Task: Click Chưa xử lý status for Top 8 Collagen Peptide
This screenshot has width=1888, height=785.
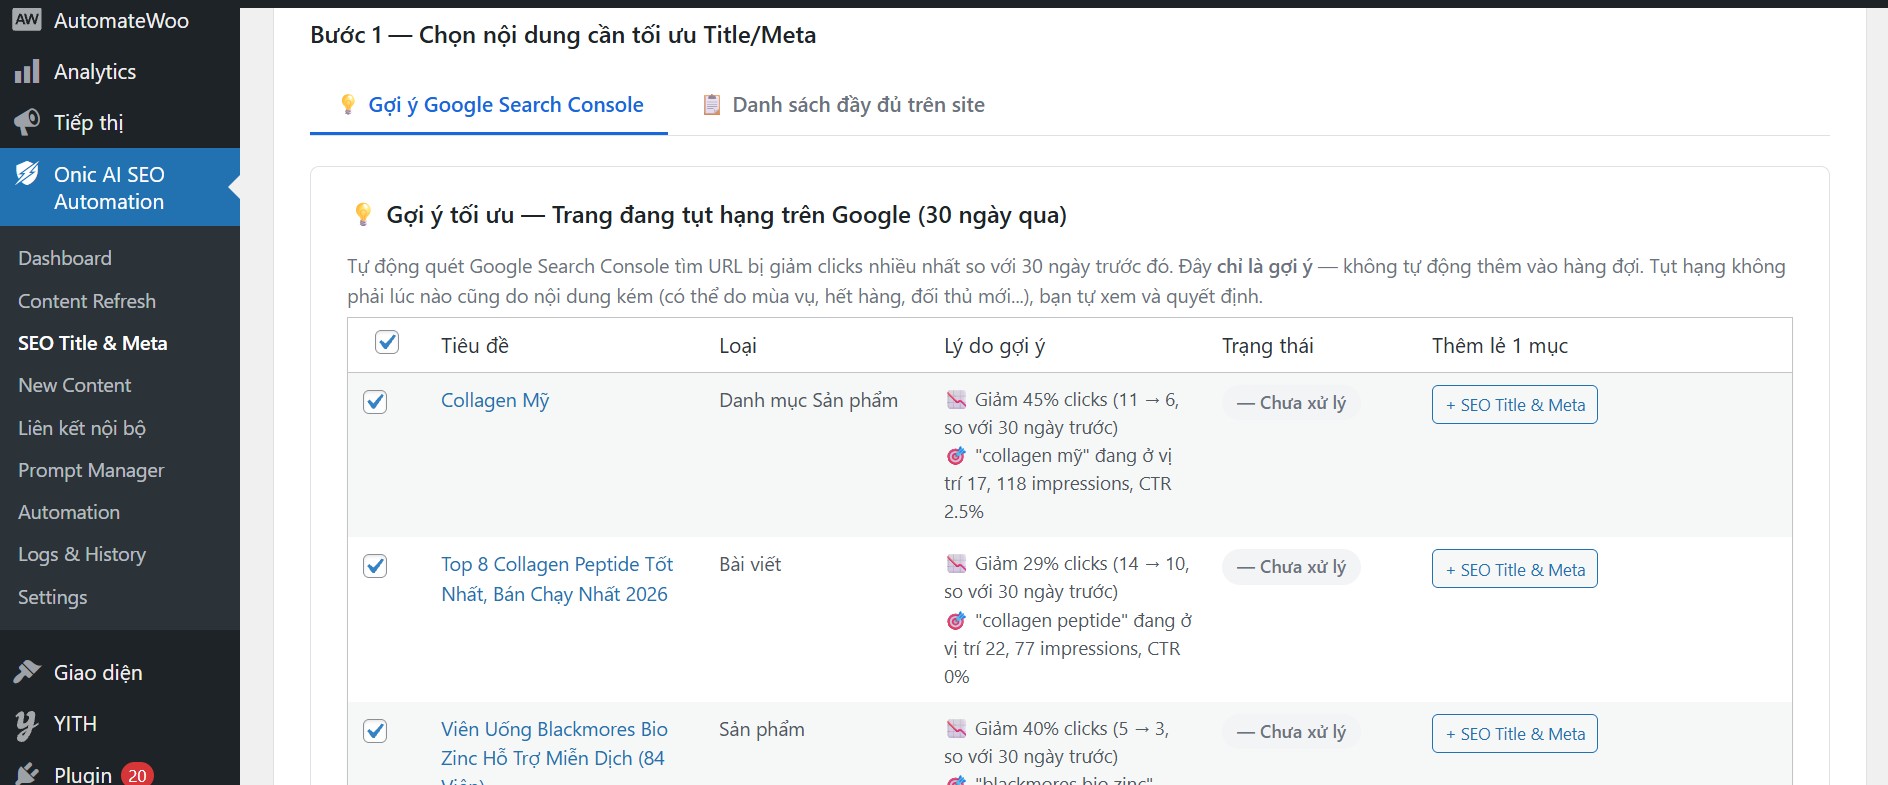Action: (x=1291, y=567)
